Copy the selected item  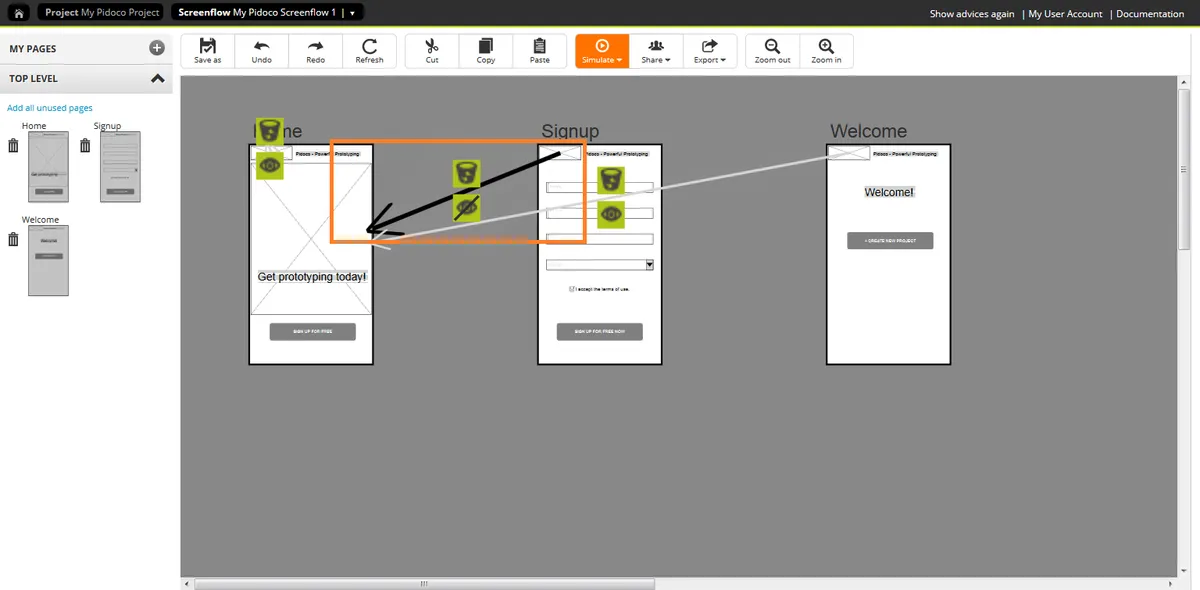[486, 51]
